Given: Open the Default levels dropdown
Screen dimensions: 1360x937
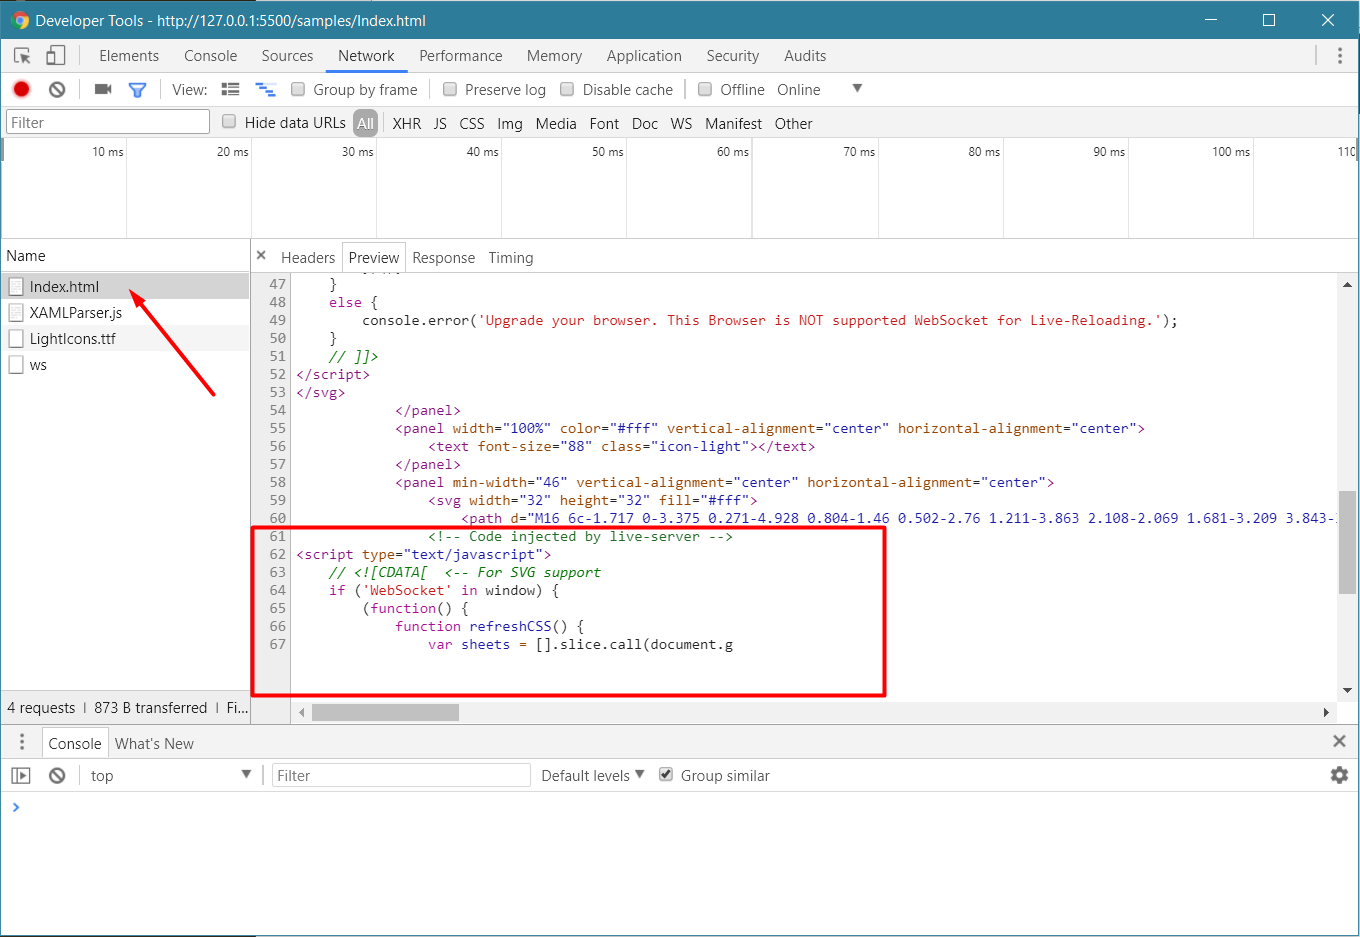Looking at the screenshot, I should [x=592, y=775].
